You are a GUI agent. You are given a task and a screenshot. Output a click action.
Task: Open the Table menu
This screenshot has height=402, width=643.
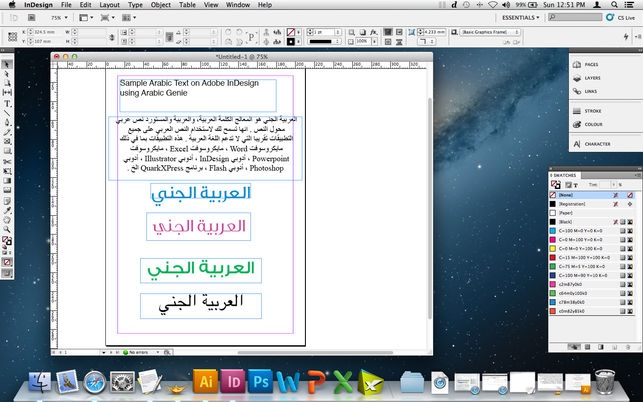[x=187, y=5]
